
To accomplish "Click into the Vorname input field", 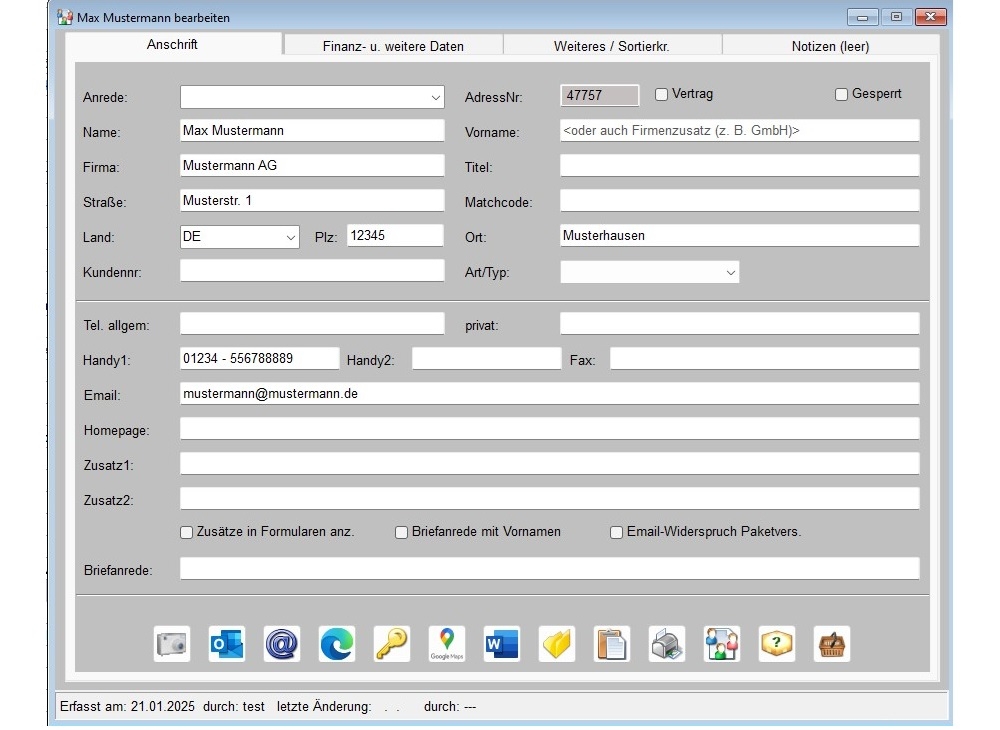I will 739,131.
